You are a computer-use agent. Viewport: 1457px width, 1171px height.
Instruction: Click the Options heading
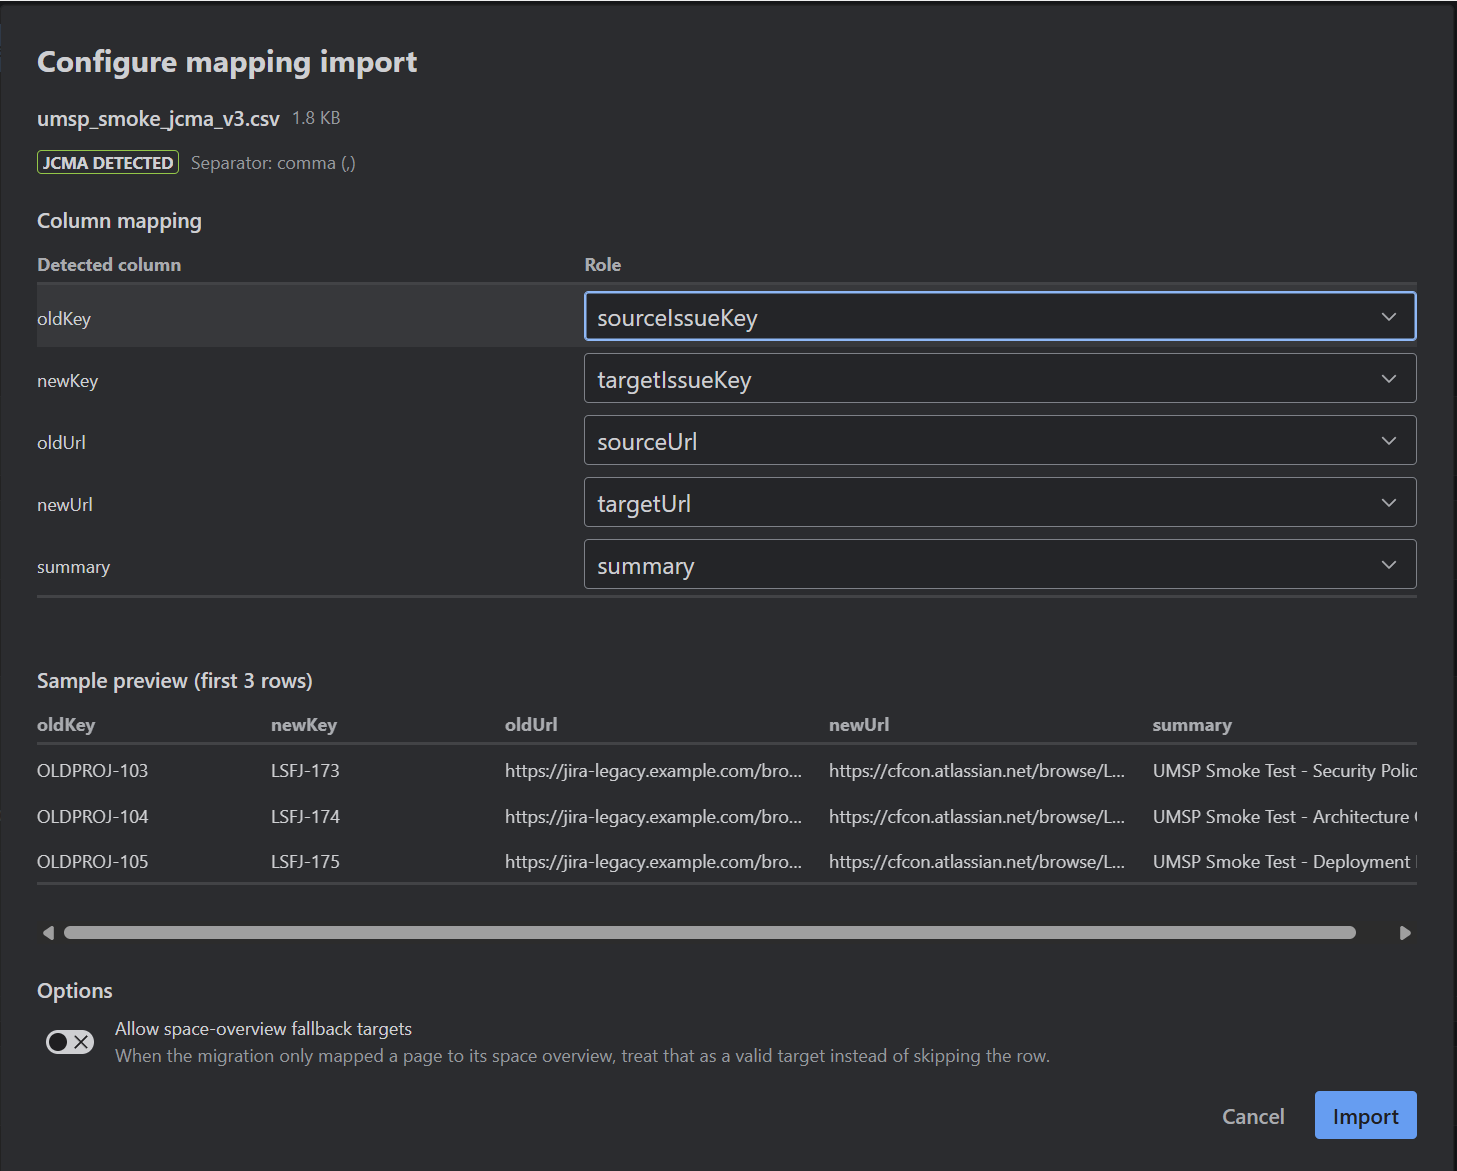pos(75,991)
